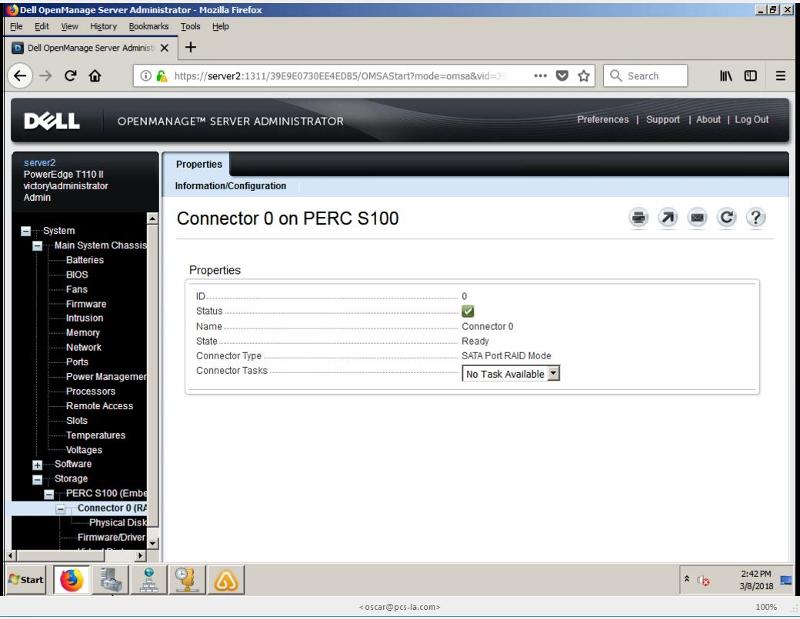Click the Support link
The width and height of the screenshot is (800, 619).
[x=663, y=119]
